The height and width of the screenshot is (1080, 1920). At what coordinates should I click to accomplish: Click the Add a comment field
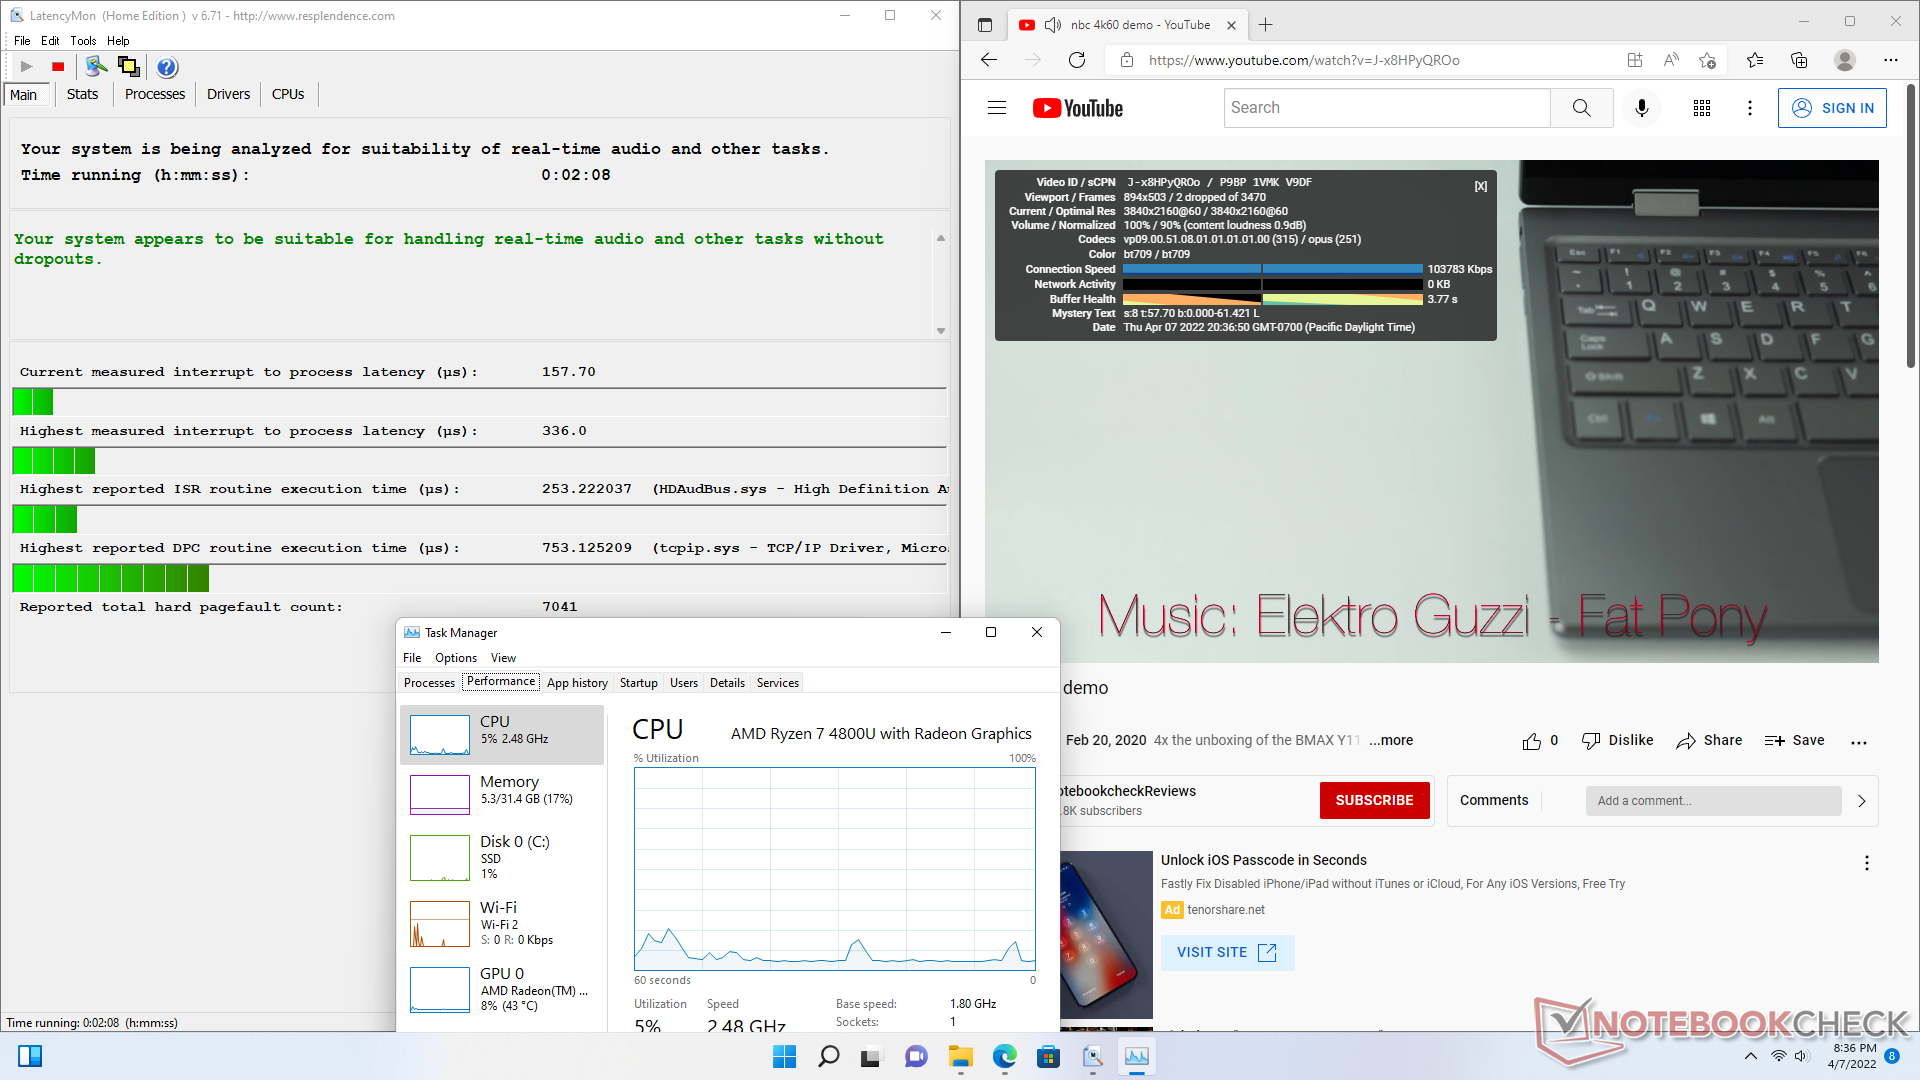coord(1713,801)
